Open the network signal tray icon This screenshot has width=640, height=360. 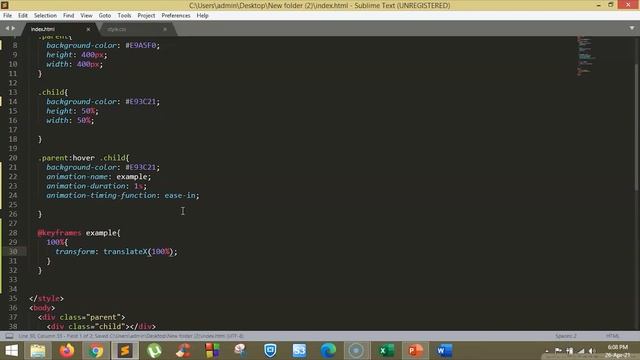click(x=581, y=351)
